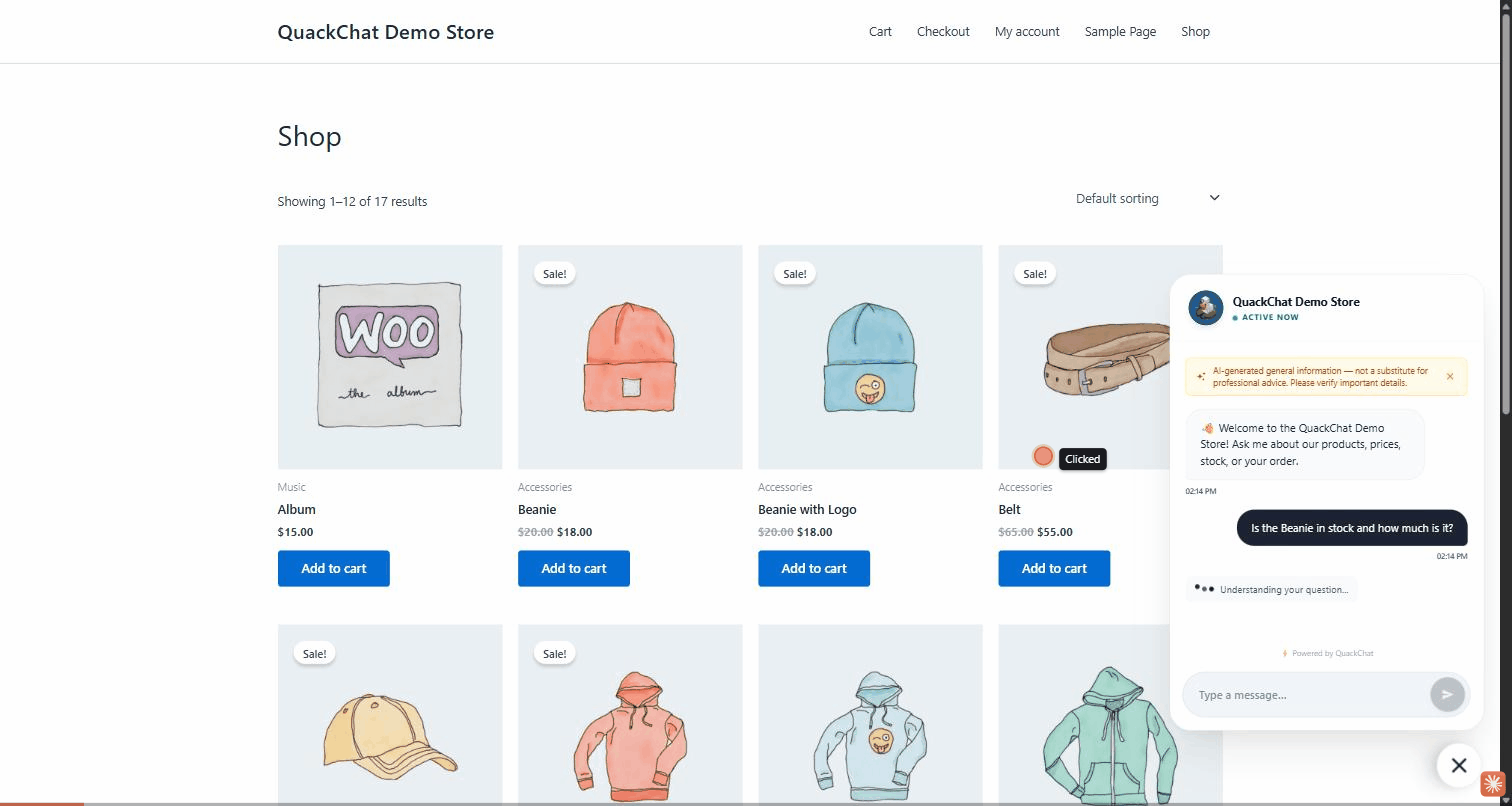Open the orange Beanie product image

click(630, 357)
